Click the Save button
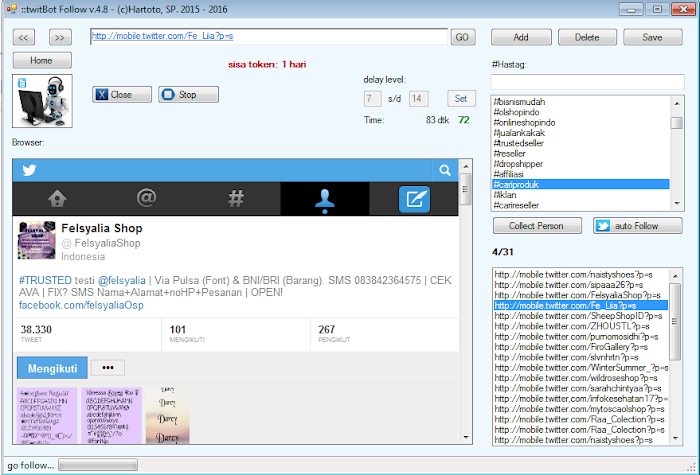Viewport: 700px width, 475px height. 653,38
